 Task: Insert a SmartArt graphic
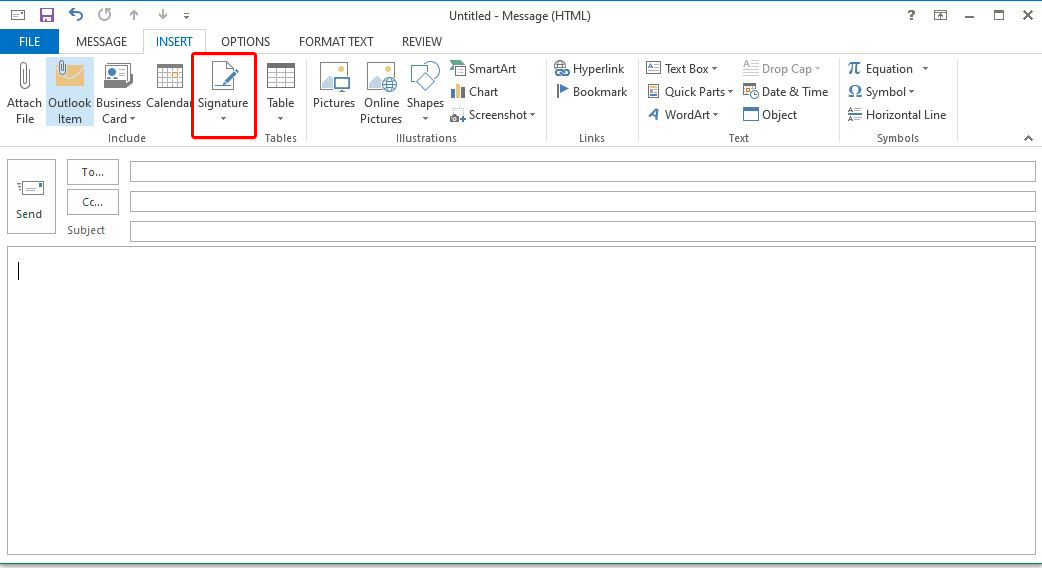click(x=484, y=68)
